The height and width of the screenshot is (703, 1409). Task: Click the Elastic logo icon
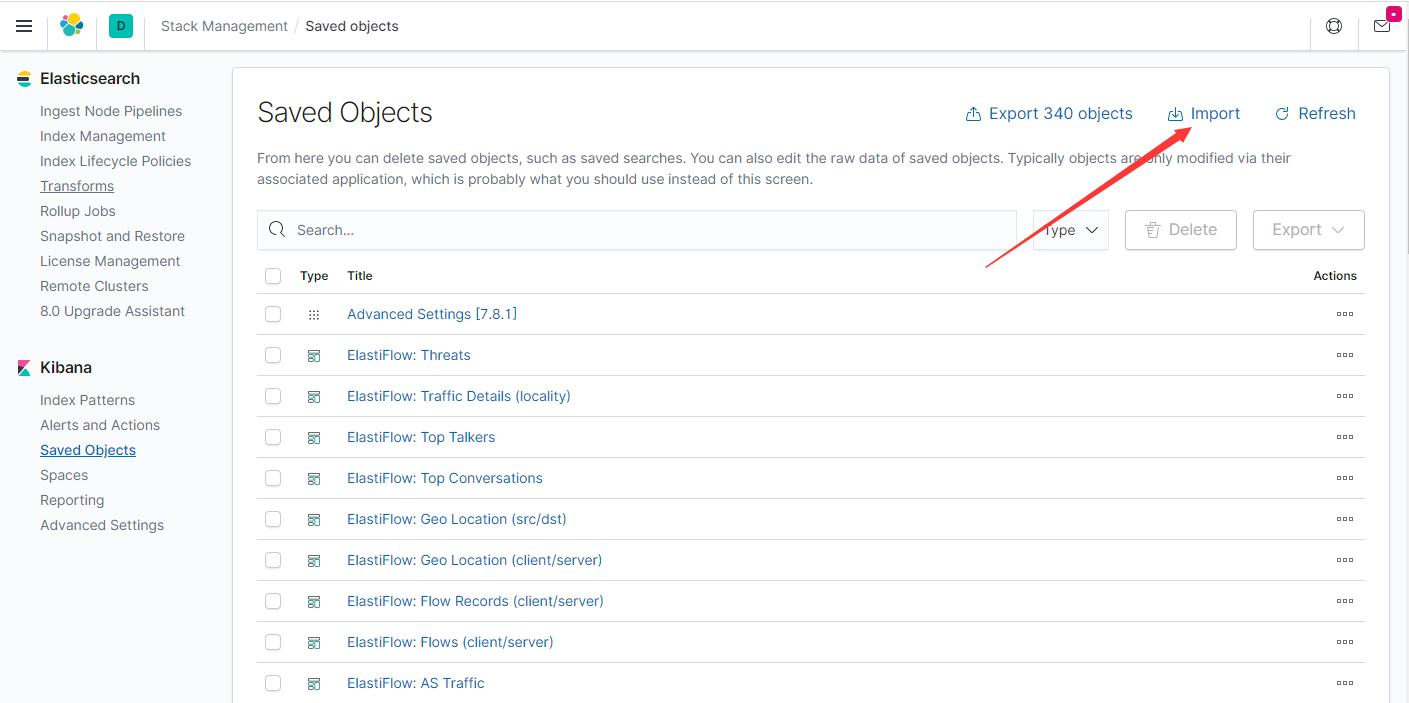tap(72, 26)
